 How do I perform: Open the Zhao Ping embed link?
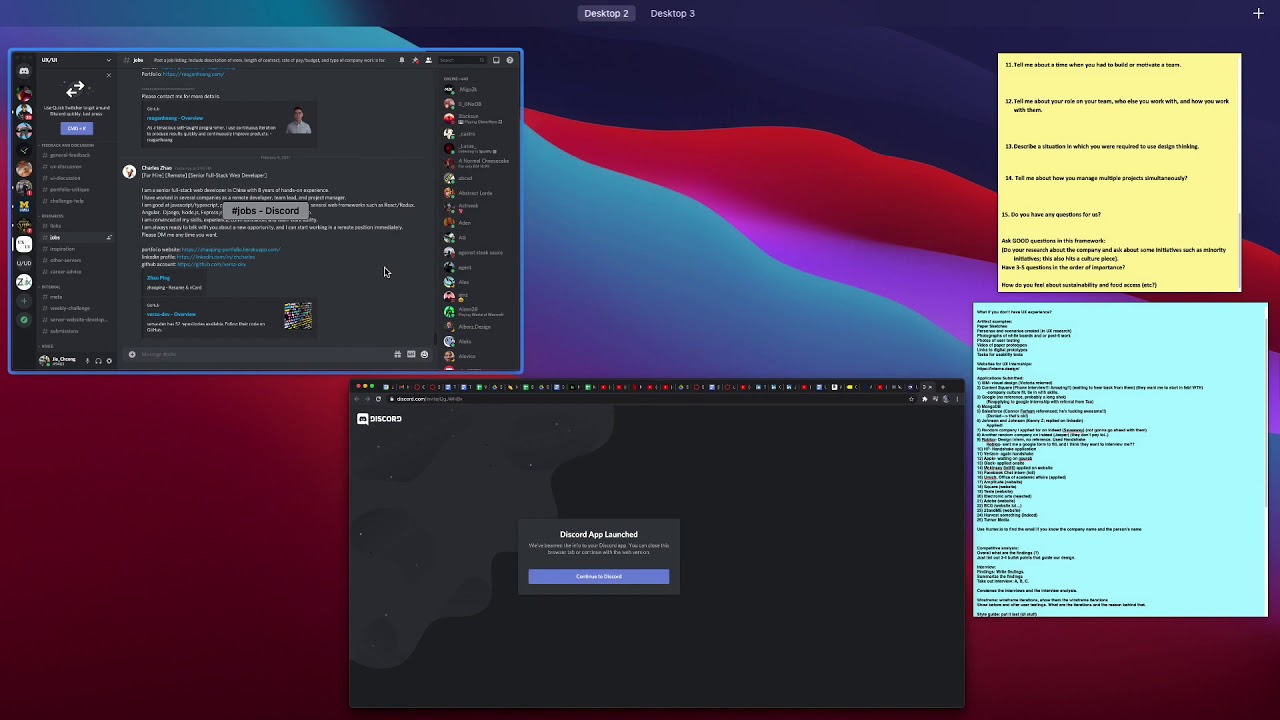[x=158, y=277]
